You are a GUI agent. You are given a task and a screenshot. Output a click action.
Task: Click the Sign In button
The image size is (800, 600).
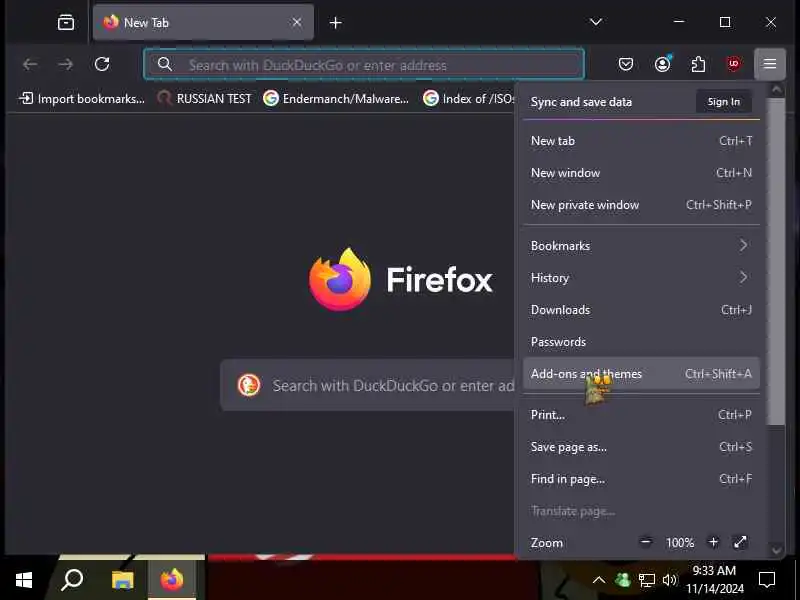[723, 102]
